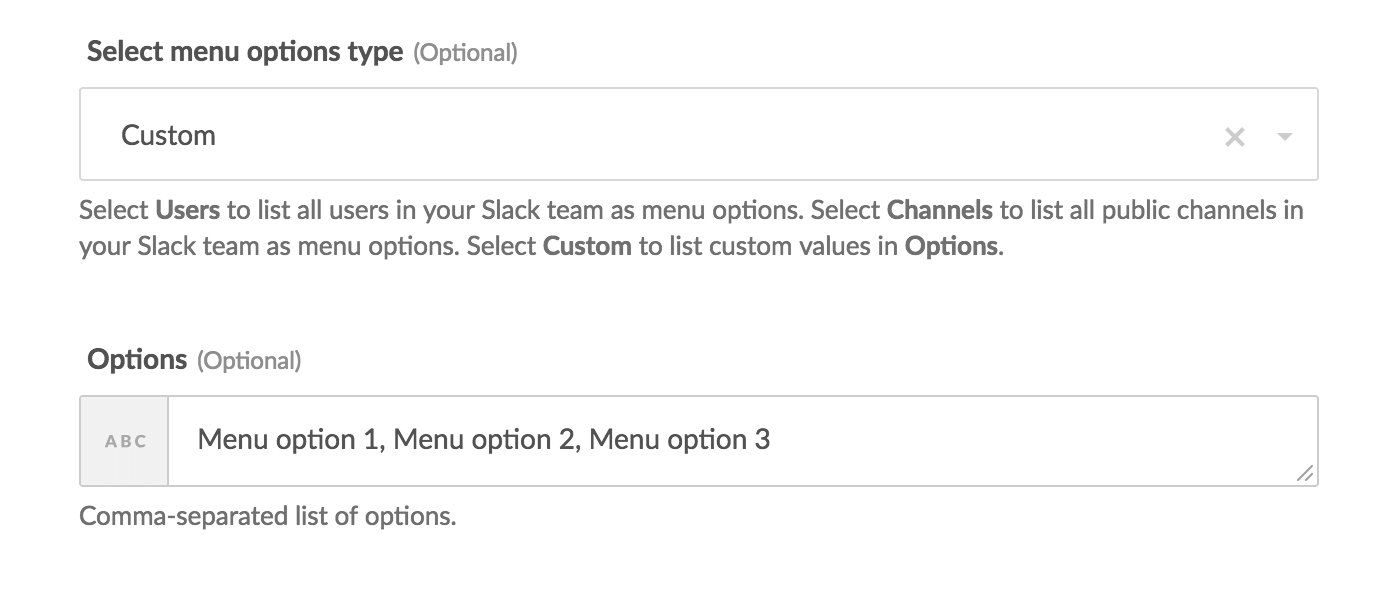Click the Custom value in the selector
Image resolution: width=1395 pixels, height=594 pixels.
coord(168,135)
